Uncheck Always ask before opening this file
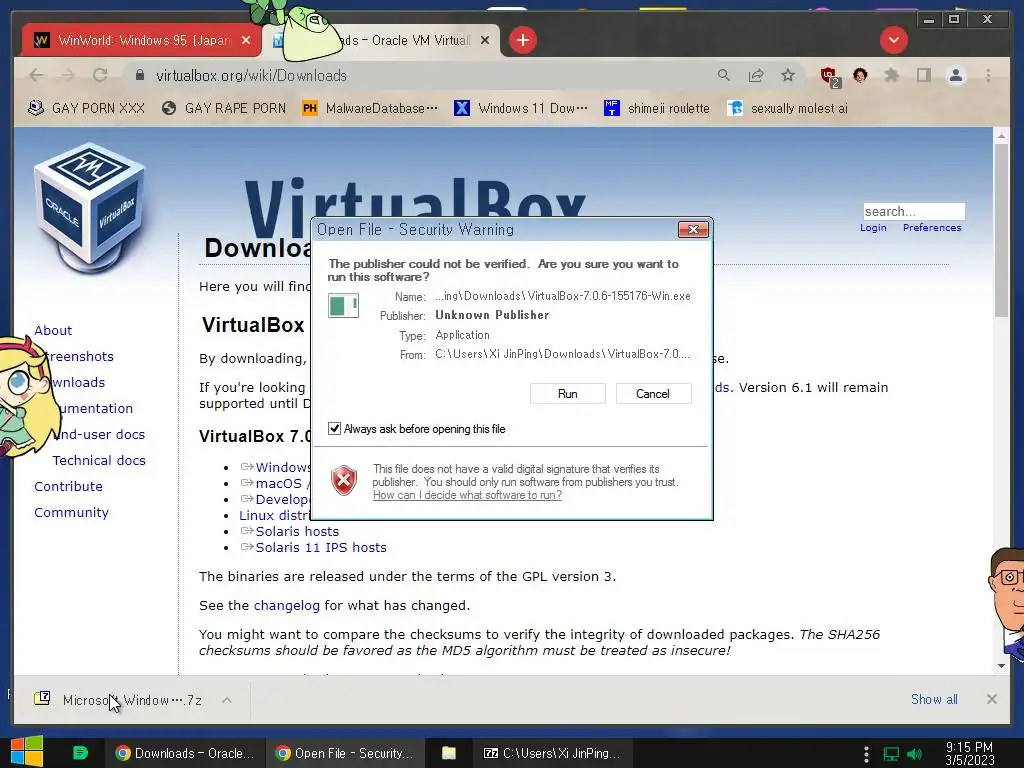 (334, 428)
